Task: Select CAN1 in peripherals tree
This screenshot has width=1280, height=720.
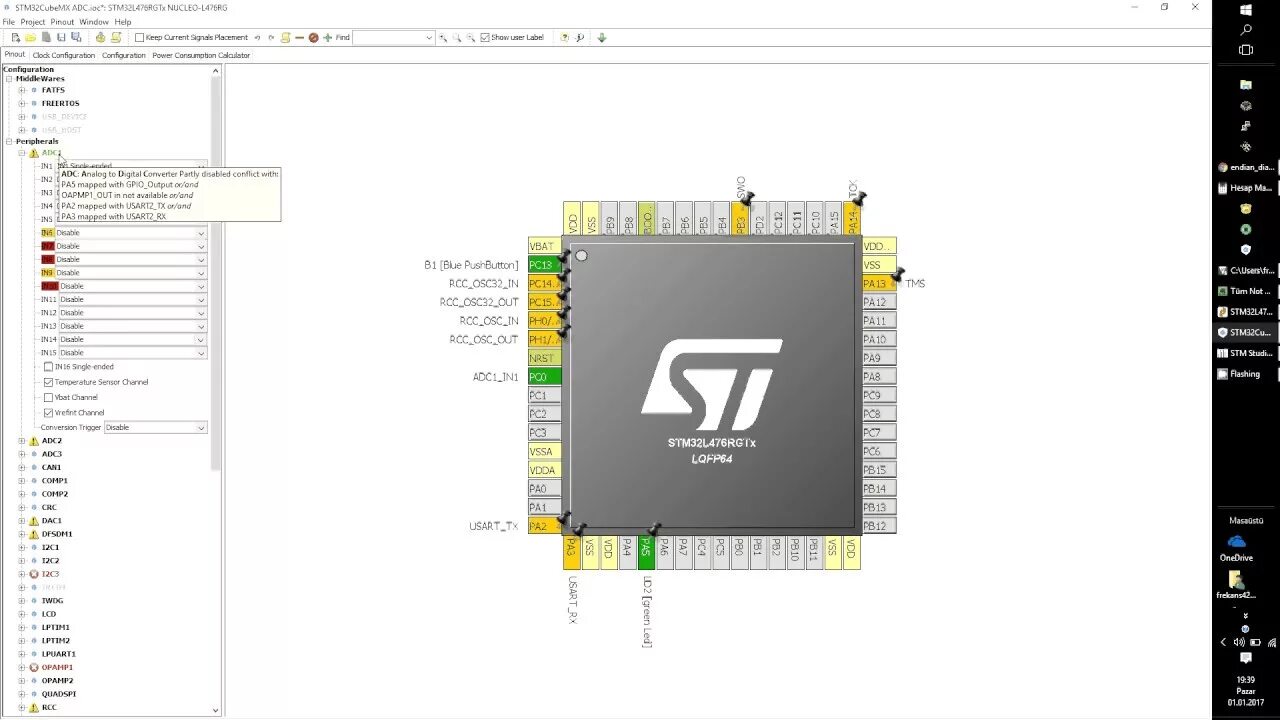Action: point(51,467)
